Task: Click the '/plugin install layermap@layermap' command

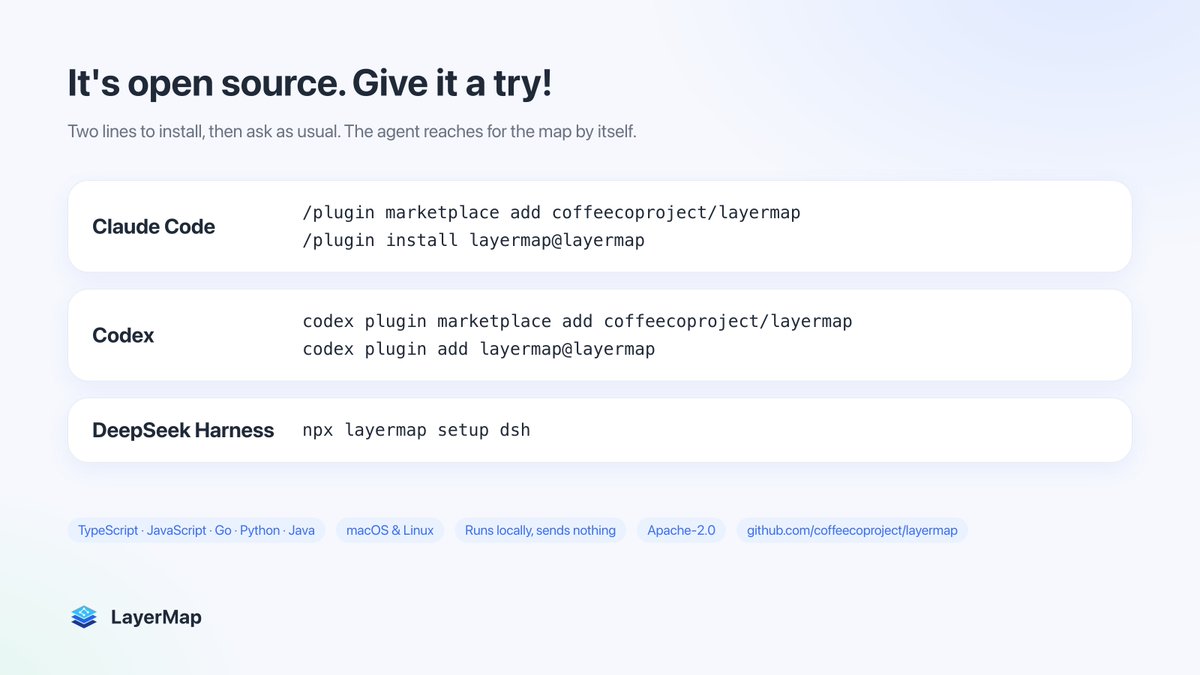Action: point(473,240)
